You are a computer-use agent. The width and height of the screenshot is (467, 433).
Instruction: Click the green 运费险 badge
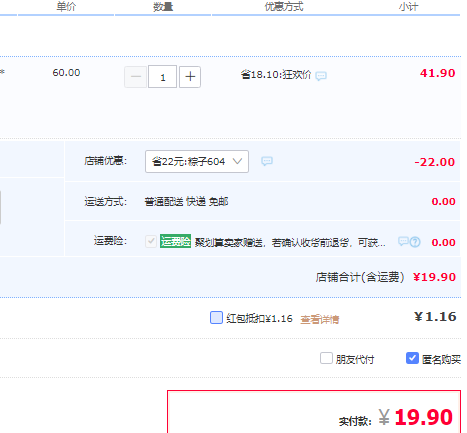[175, 241]
